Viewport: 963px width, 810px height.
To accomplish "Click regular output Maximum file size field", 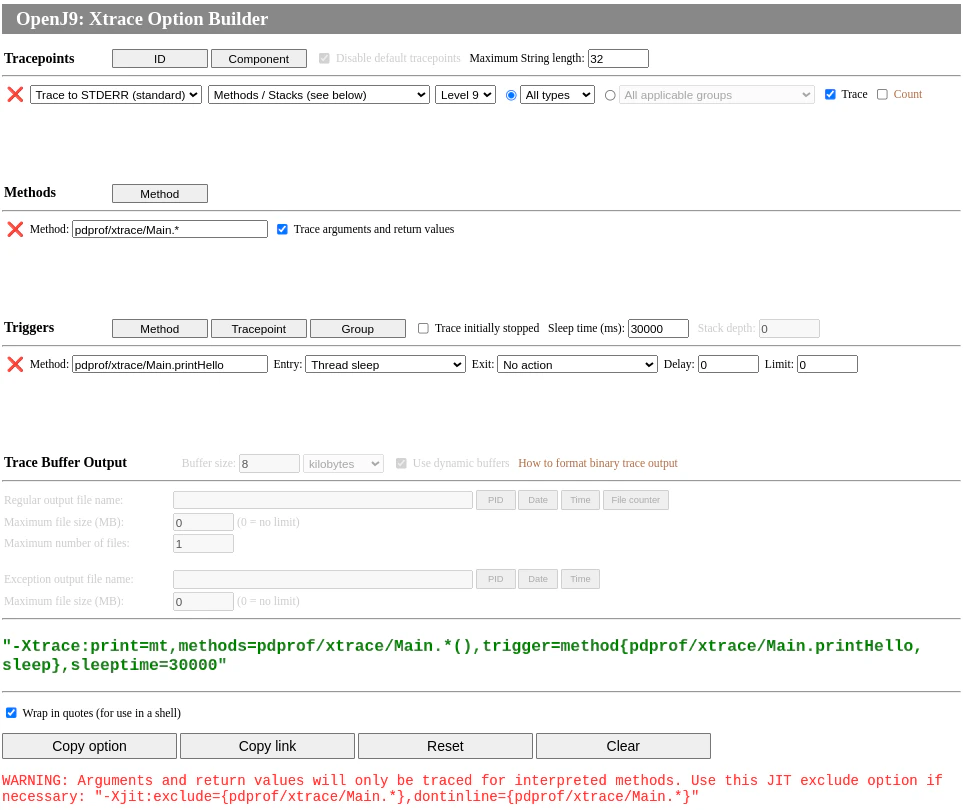I will 203,523.
